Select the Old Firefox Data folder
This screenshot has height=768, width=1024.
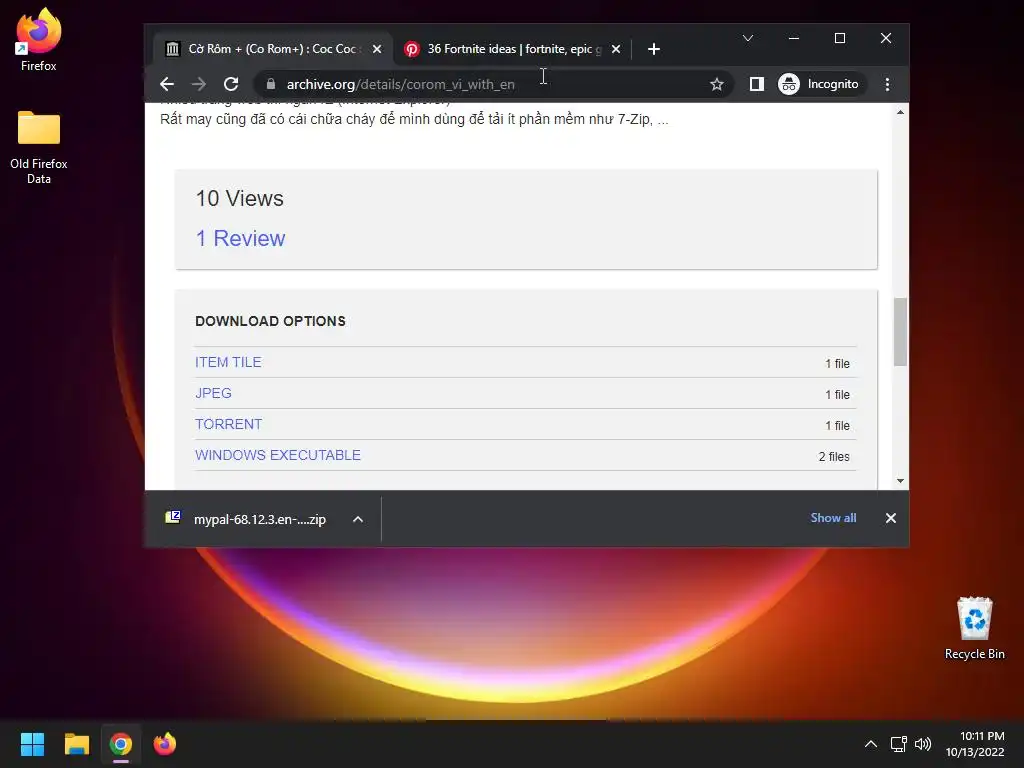[39, 147]
